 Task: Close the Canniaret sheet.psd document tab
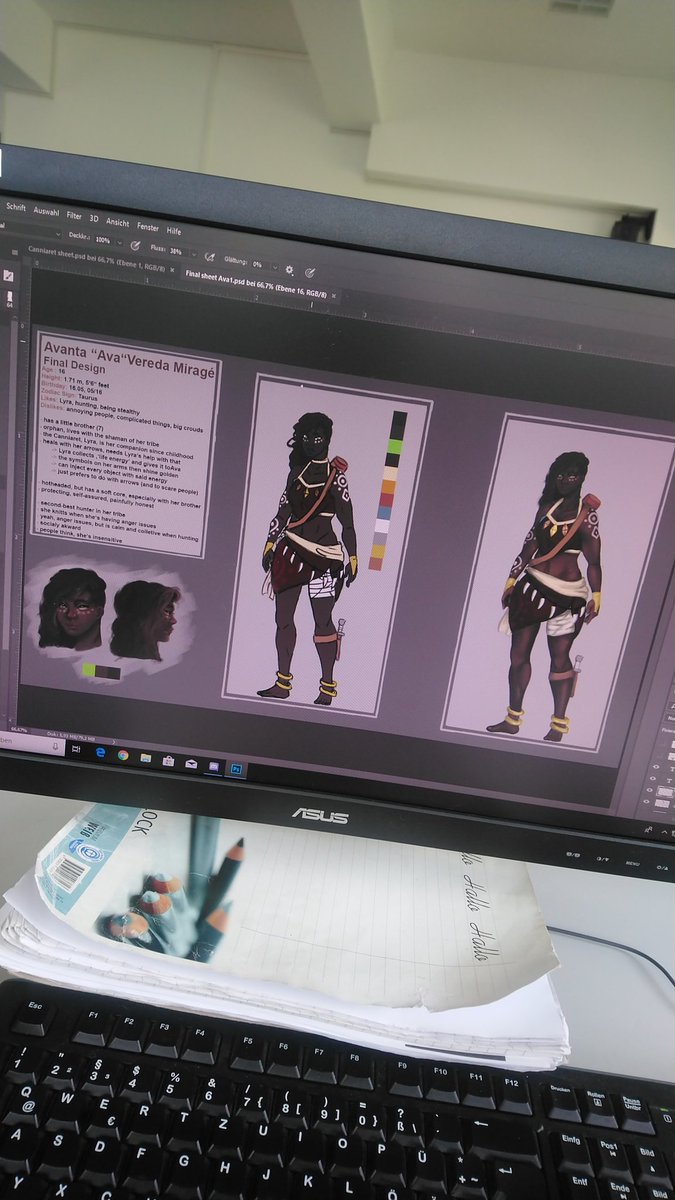[172, 269]
